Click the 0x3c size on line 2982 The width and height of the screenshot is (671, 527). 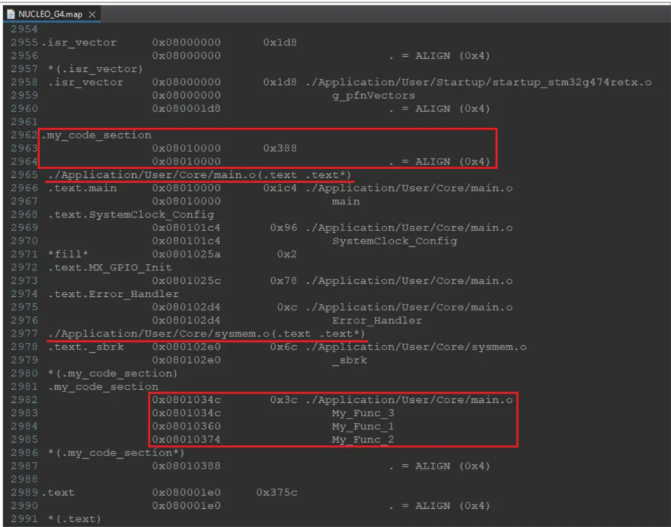(283, 400)
